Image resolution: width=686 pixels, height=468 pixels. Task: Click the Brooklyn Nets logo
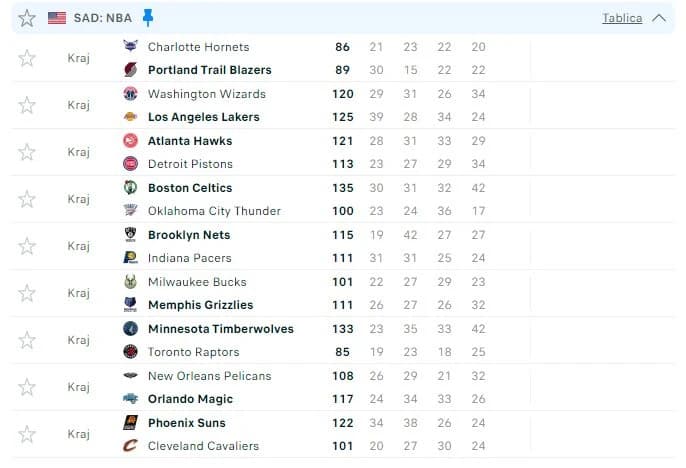click(x=130, y=234)
